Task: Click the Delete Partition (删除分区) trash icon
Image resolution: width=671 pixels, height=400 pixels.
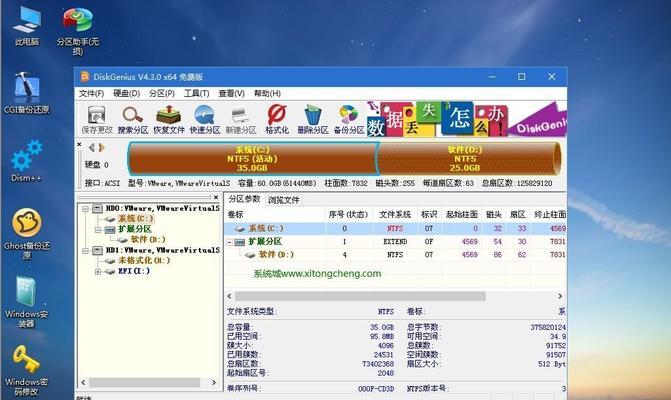Action: [313, 119]
